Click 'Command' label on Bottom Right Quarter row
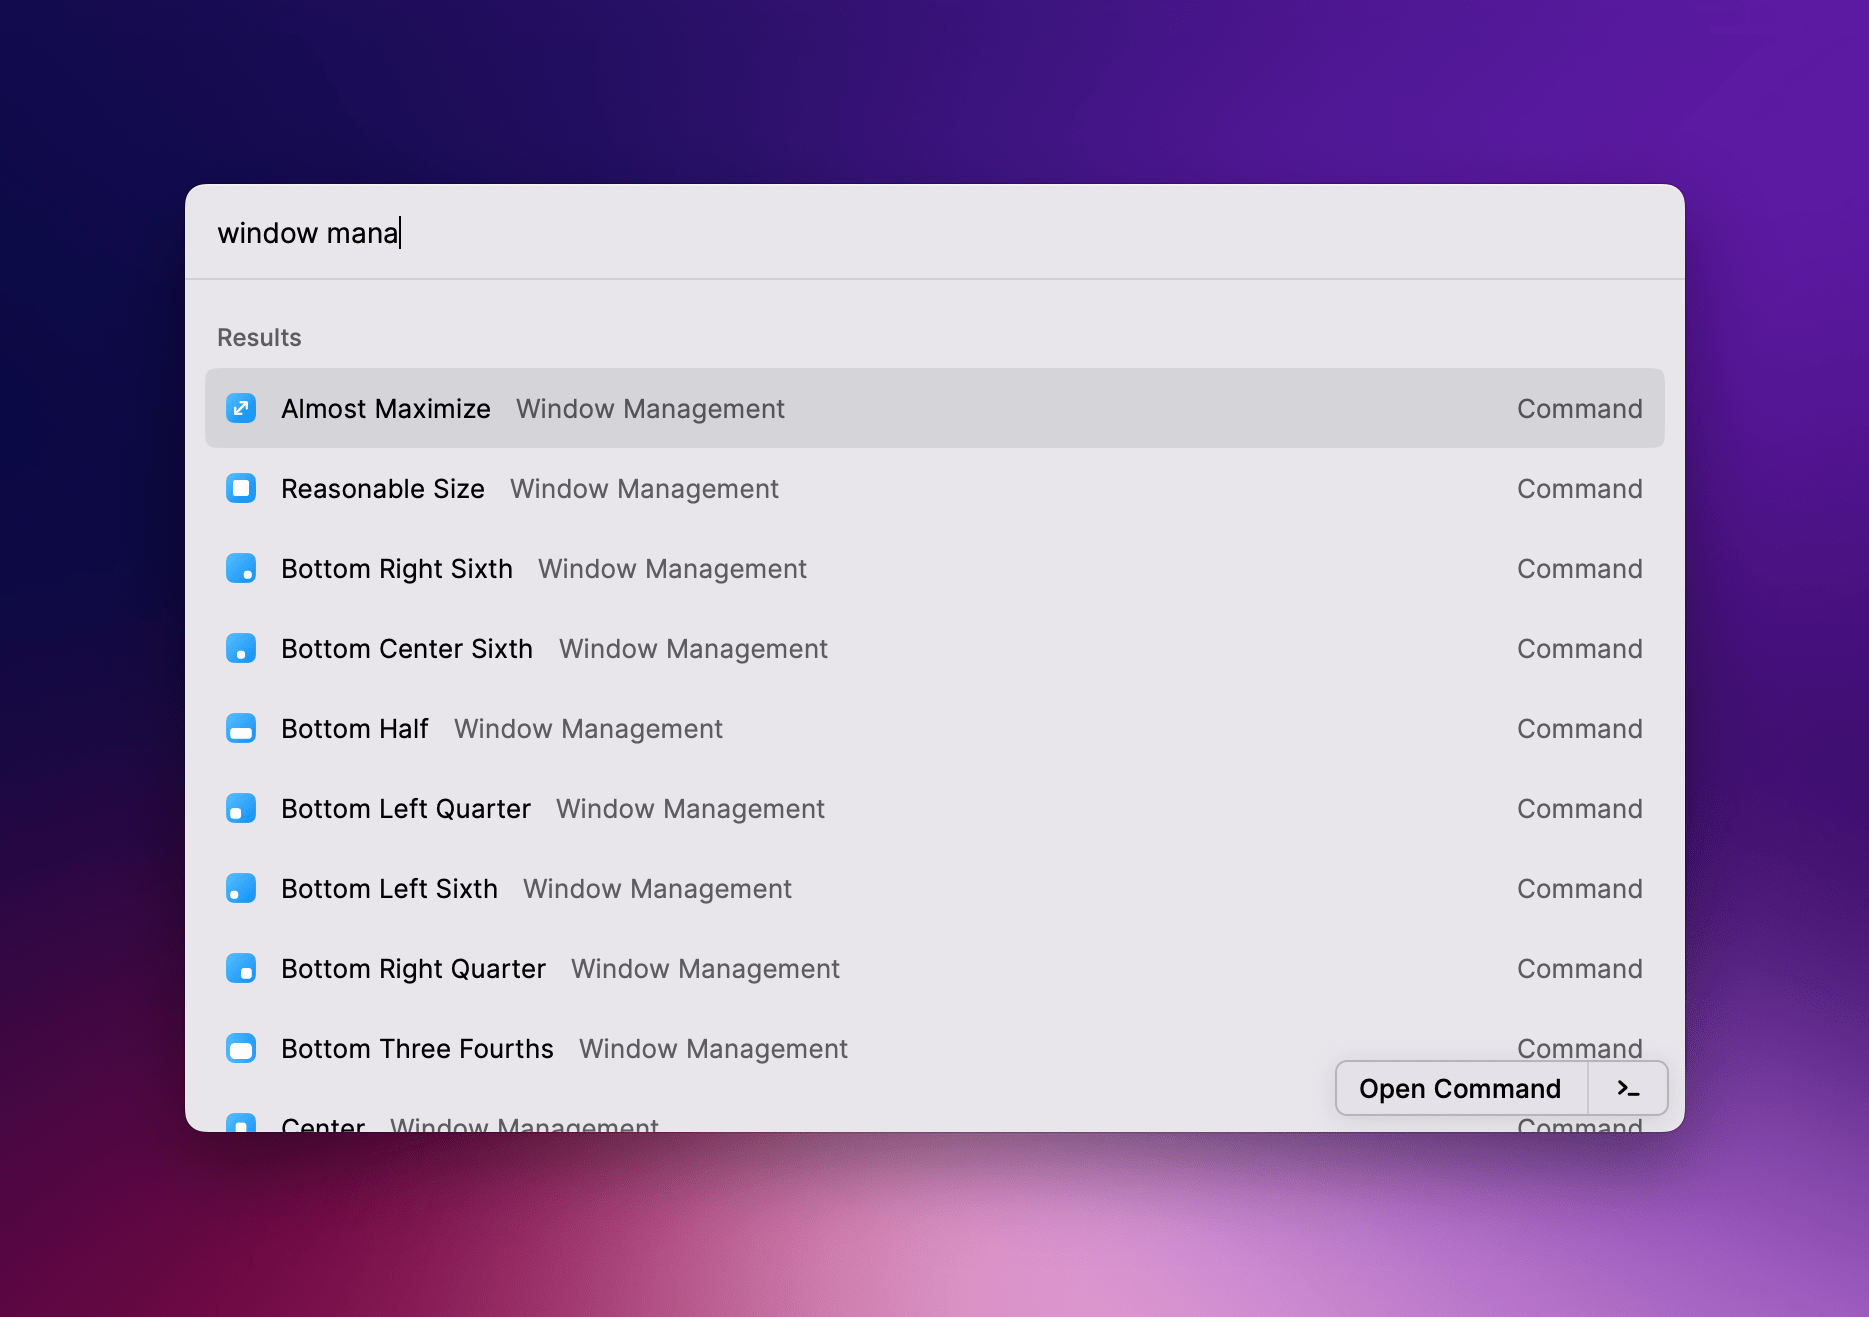This screenshot has width=1869, height=1317. (1580, 969)
